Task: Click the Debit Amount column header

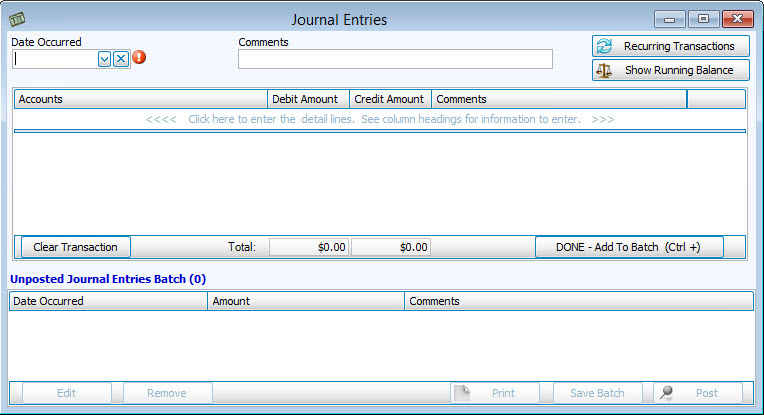Action: (x=309, y=100)
